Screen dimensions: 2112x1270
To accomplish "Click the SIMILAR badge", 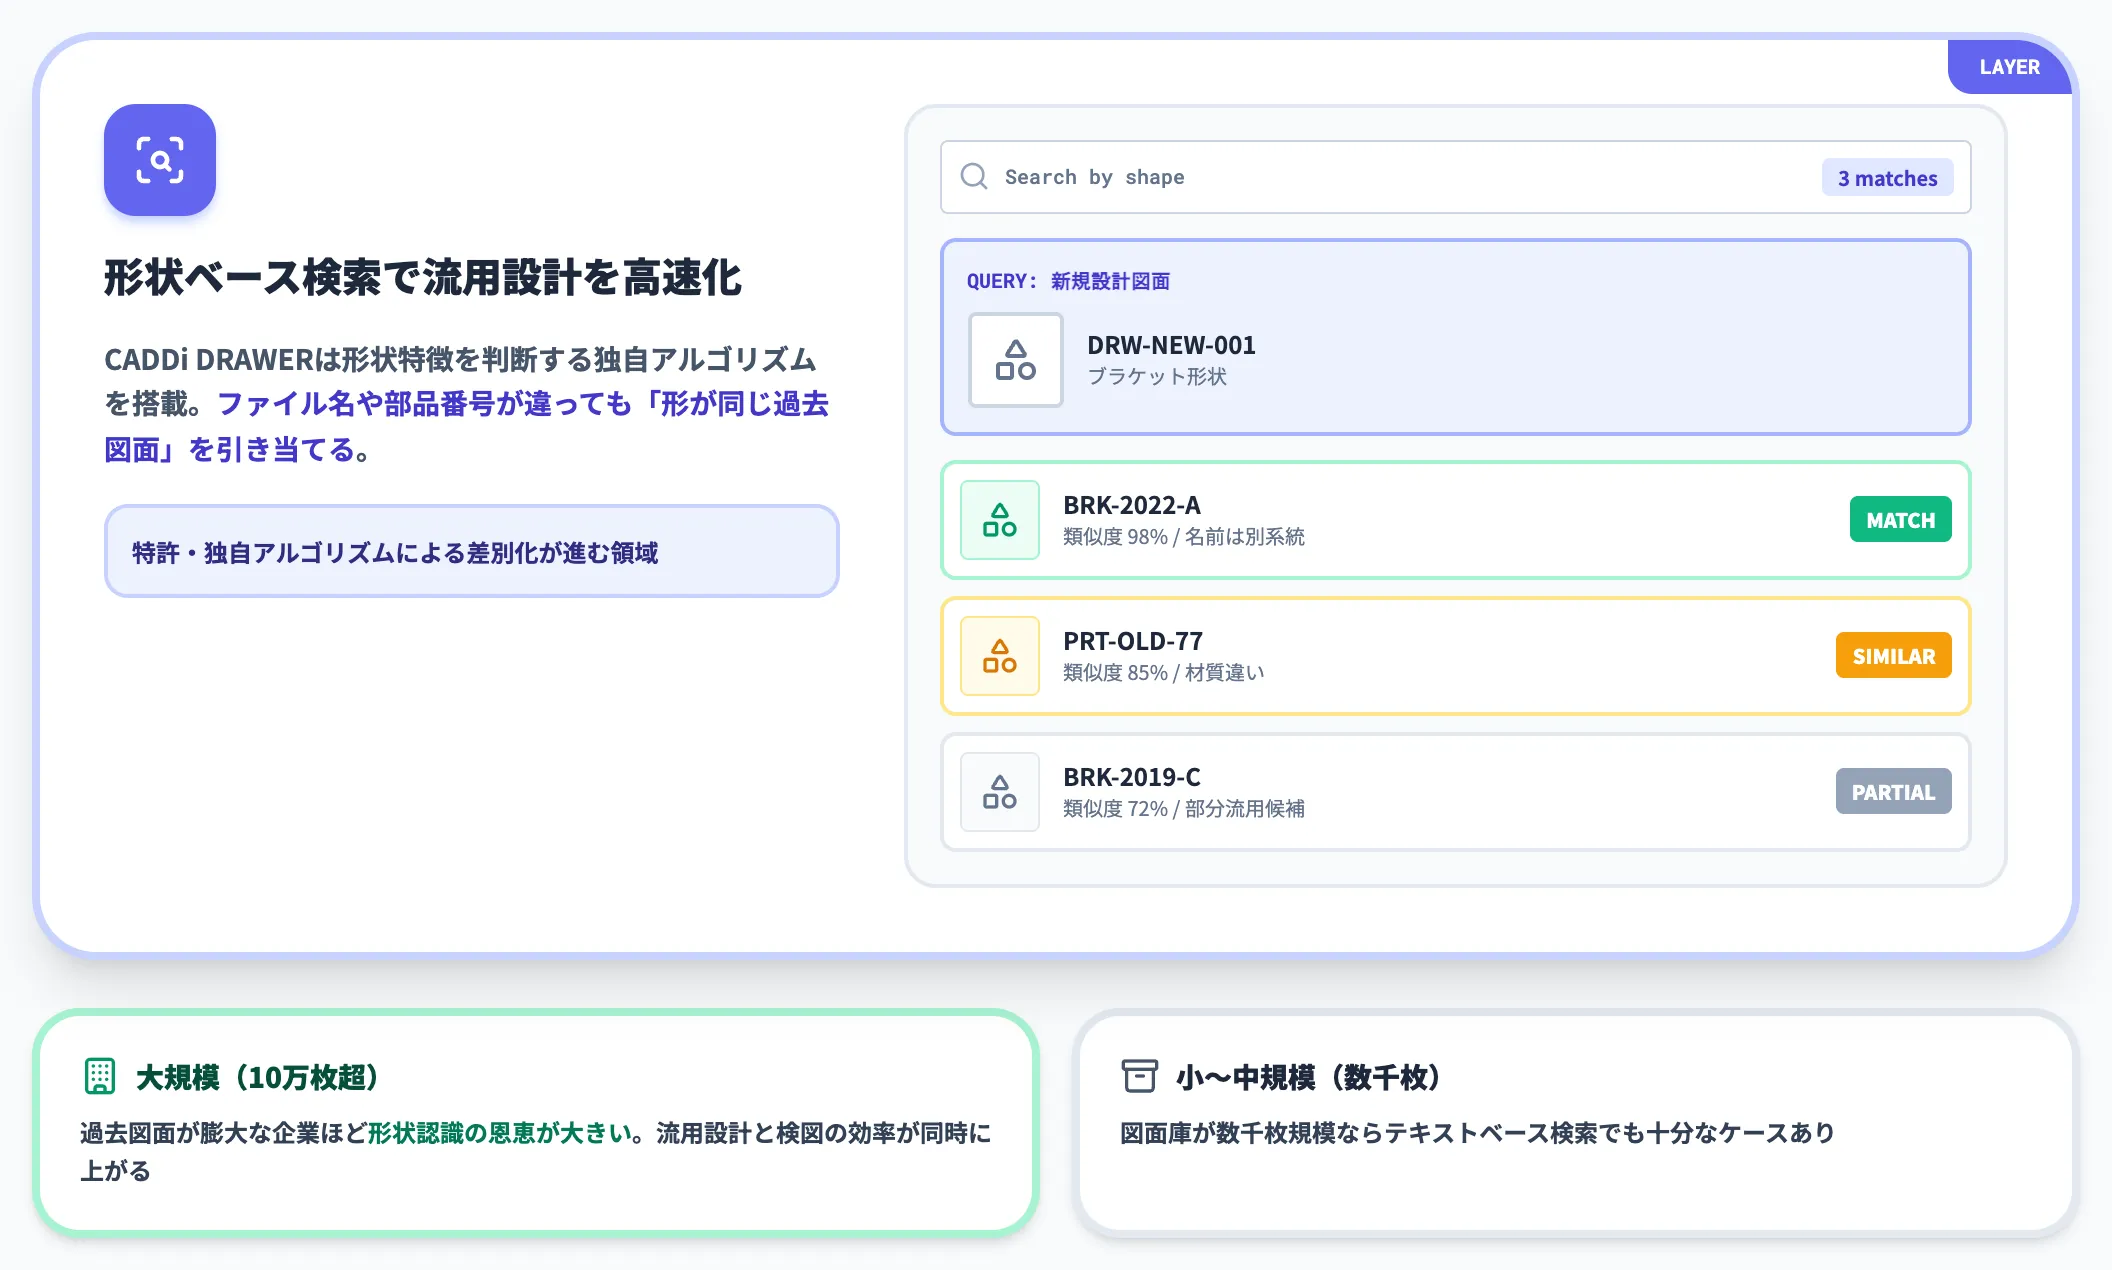I will click(1893, 656).
